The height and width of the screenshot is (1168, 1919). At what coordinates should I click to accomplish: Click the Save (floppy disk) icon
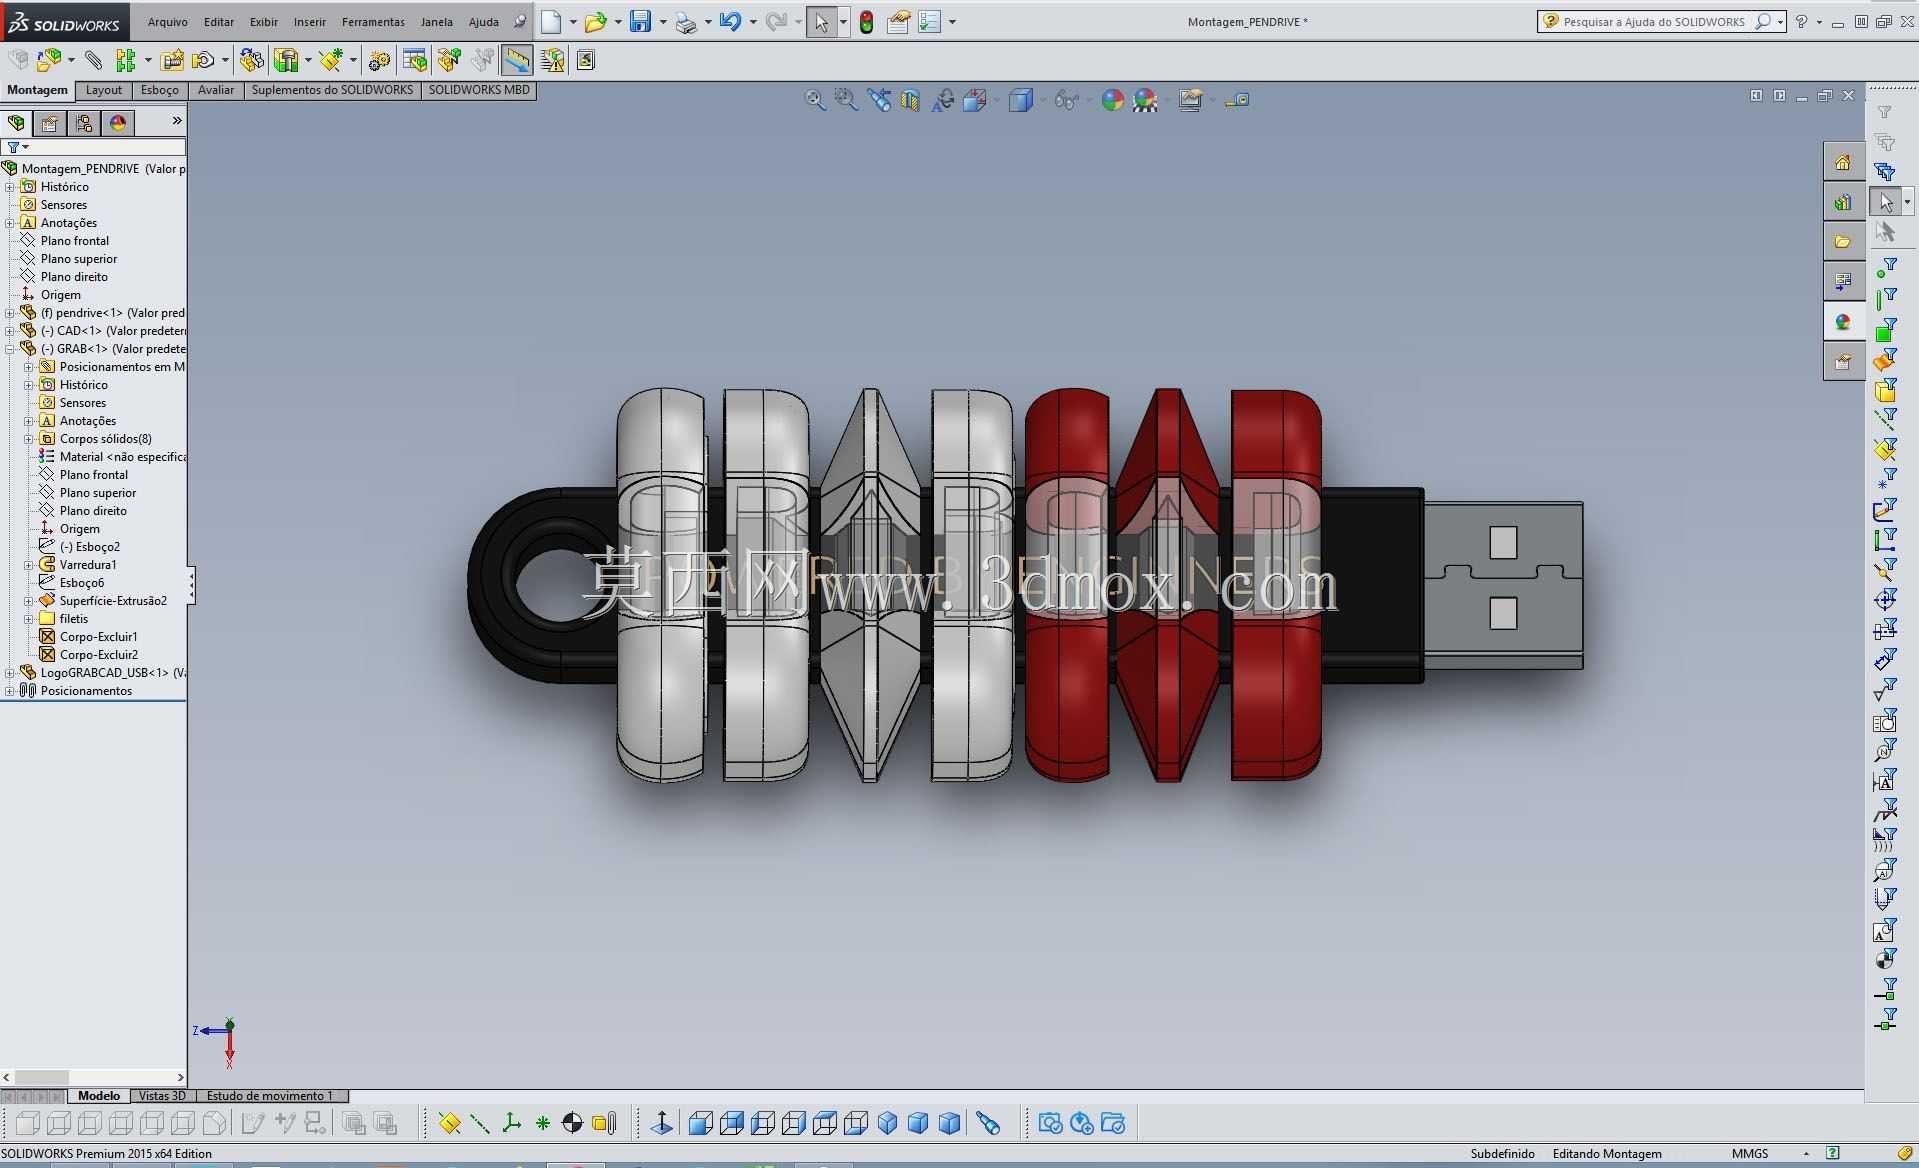pyautogui.click(x=641, y=22)
